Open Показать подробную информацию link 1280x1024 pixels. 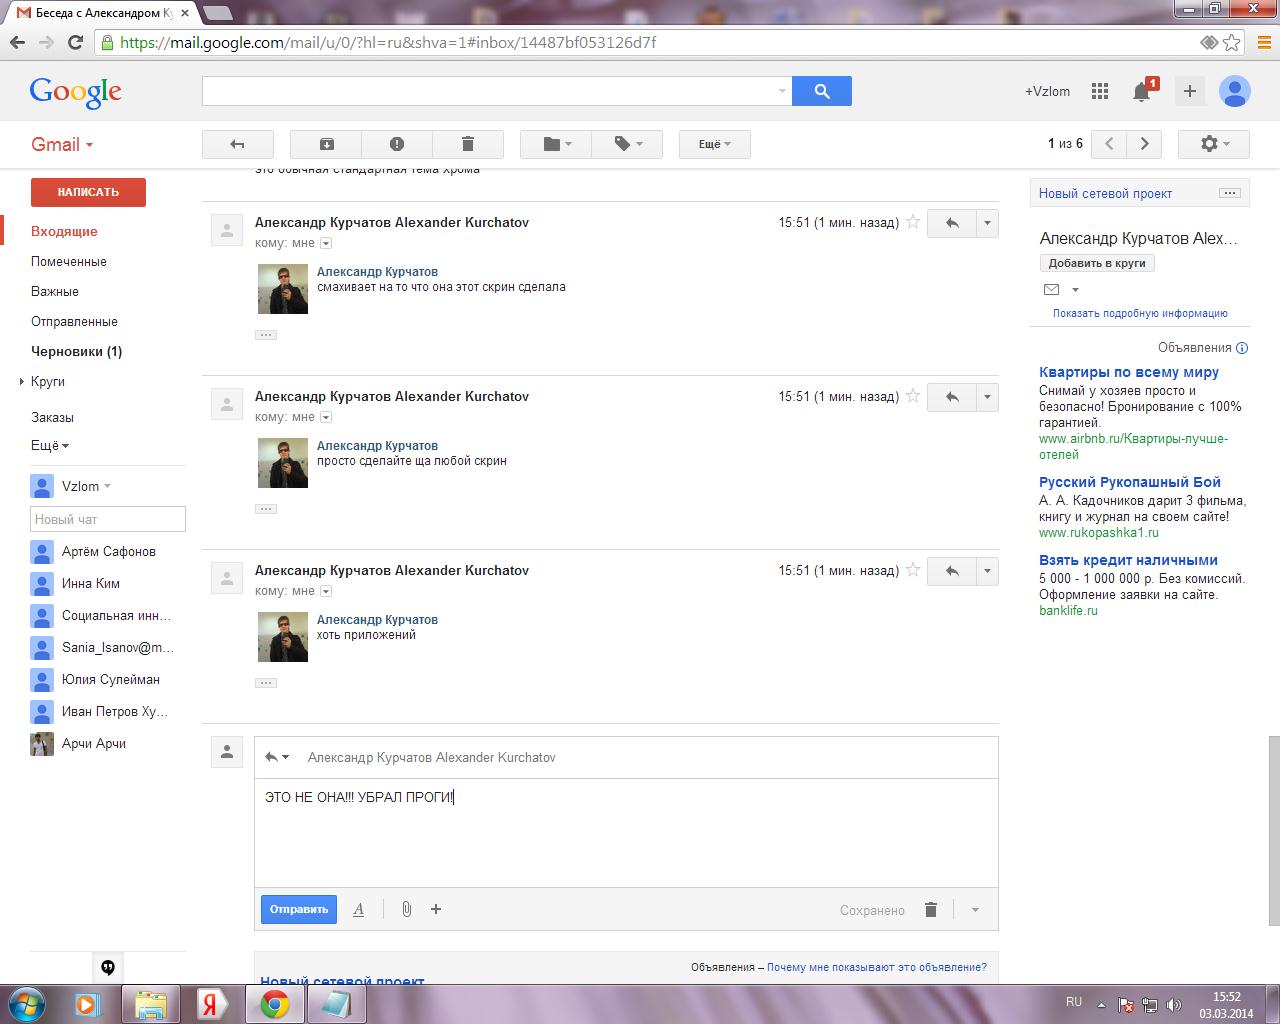(x=1140, y=313)
